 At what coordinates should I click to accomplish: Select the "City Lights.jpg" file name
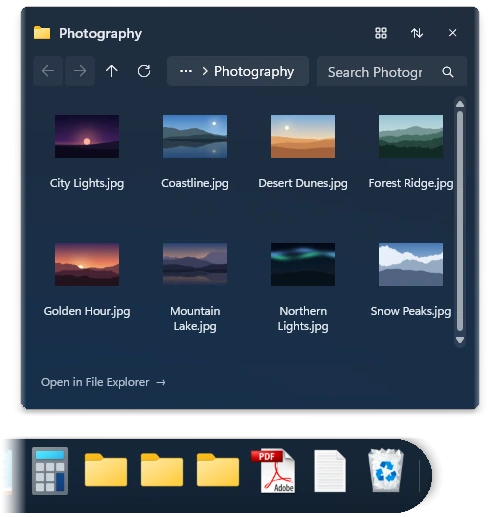[87, 183]
